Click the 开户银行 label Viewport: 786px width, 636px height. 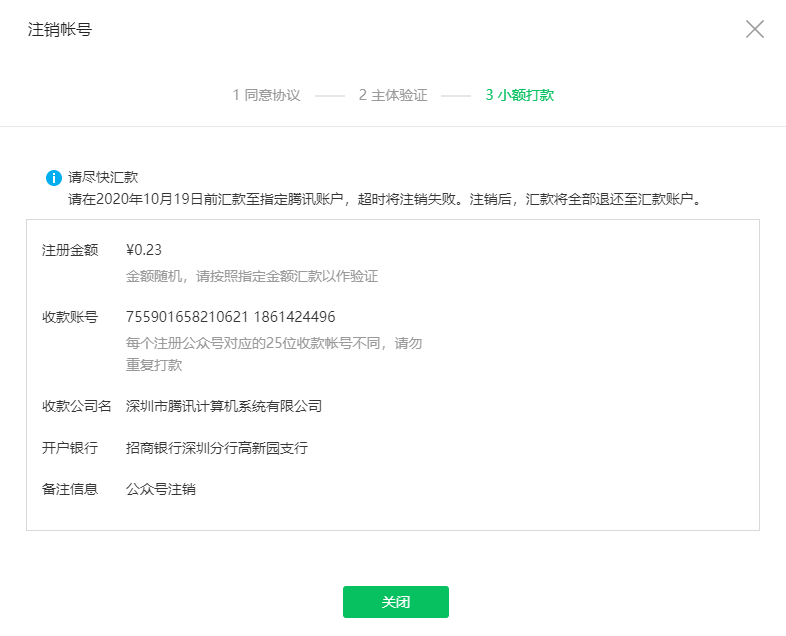70,448
